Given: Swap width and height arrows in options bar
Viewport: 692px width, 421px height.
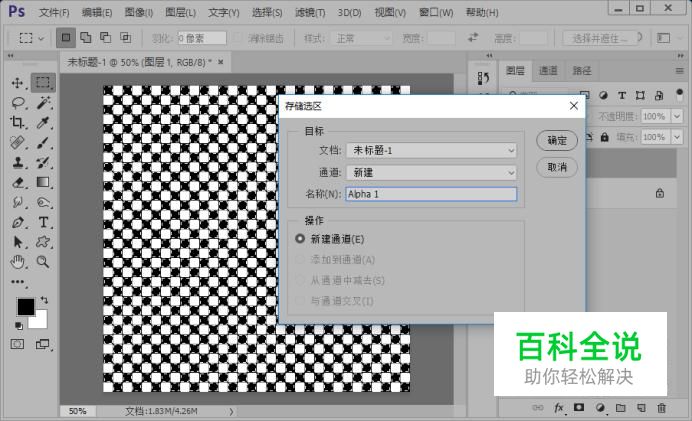Looking at the screenshot, I should [x=473, y=38].
